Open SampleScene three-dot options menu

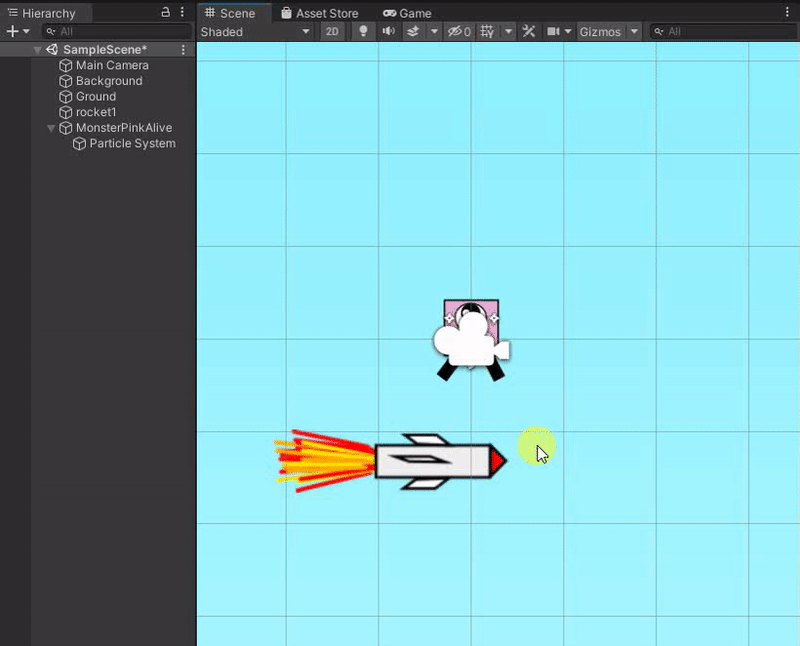point(183,50)
